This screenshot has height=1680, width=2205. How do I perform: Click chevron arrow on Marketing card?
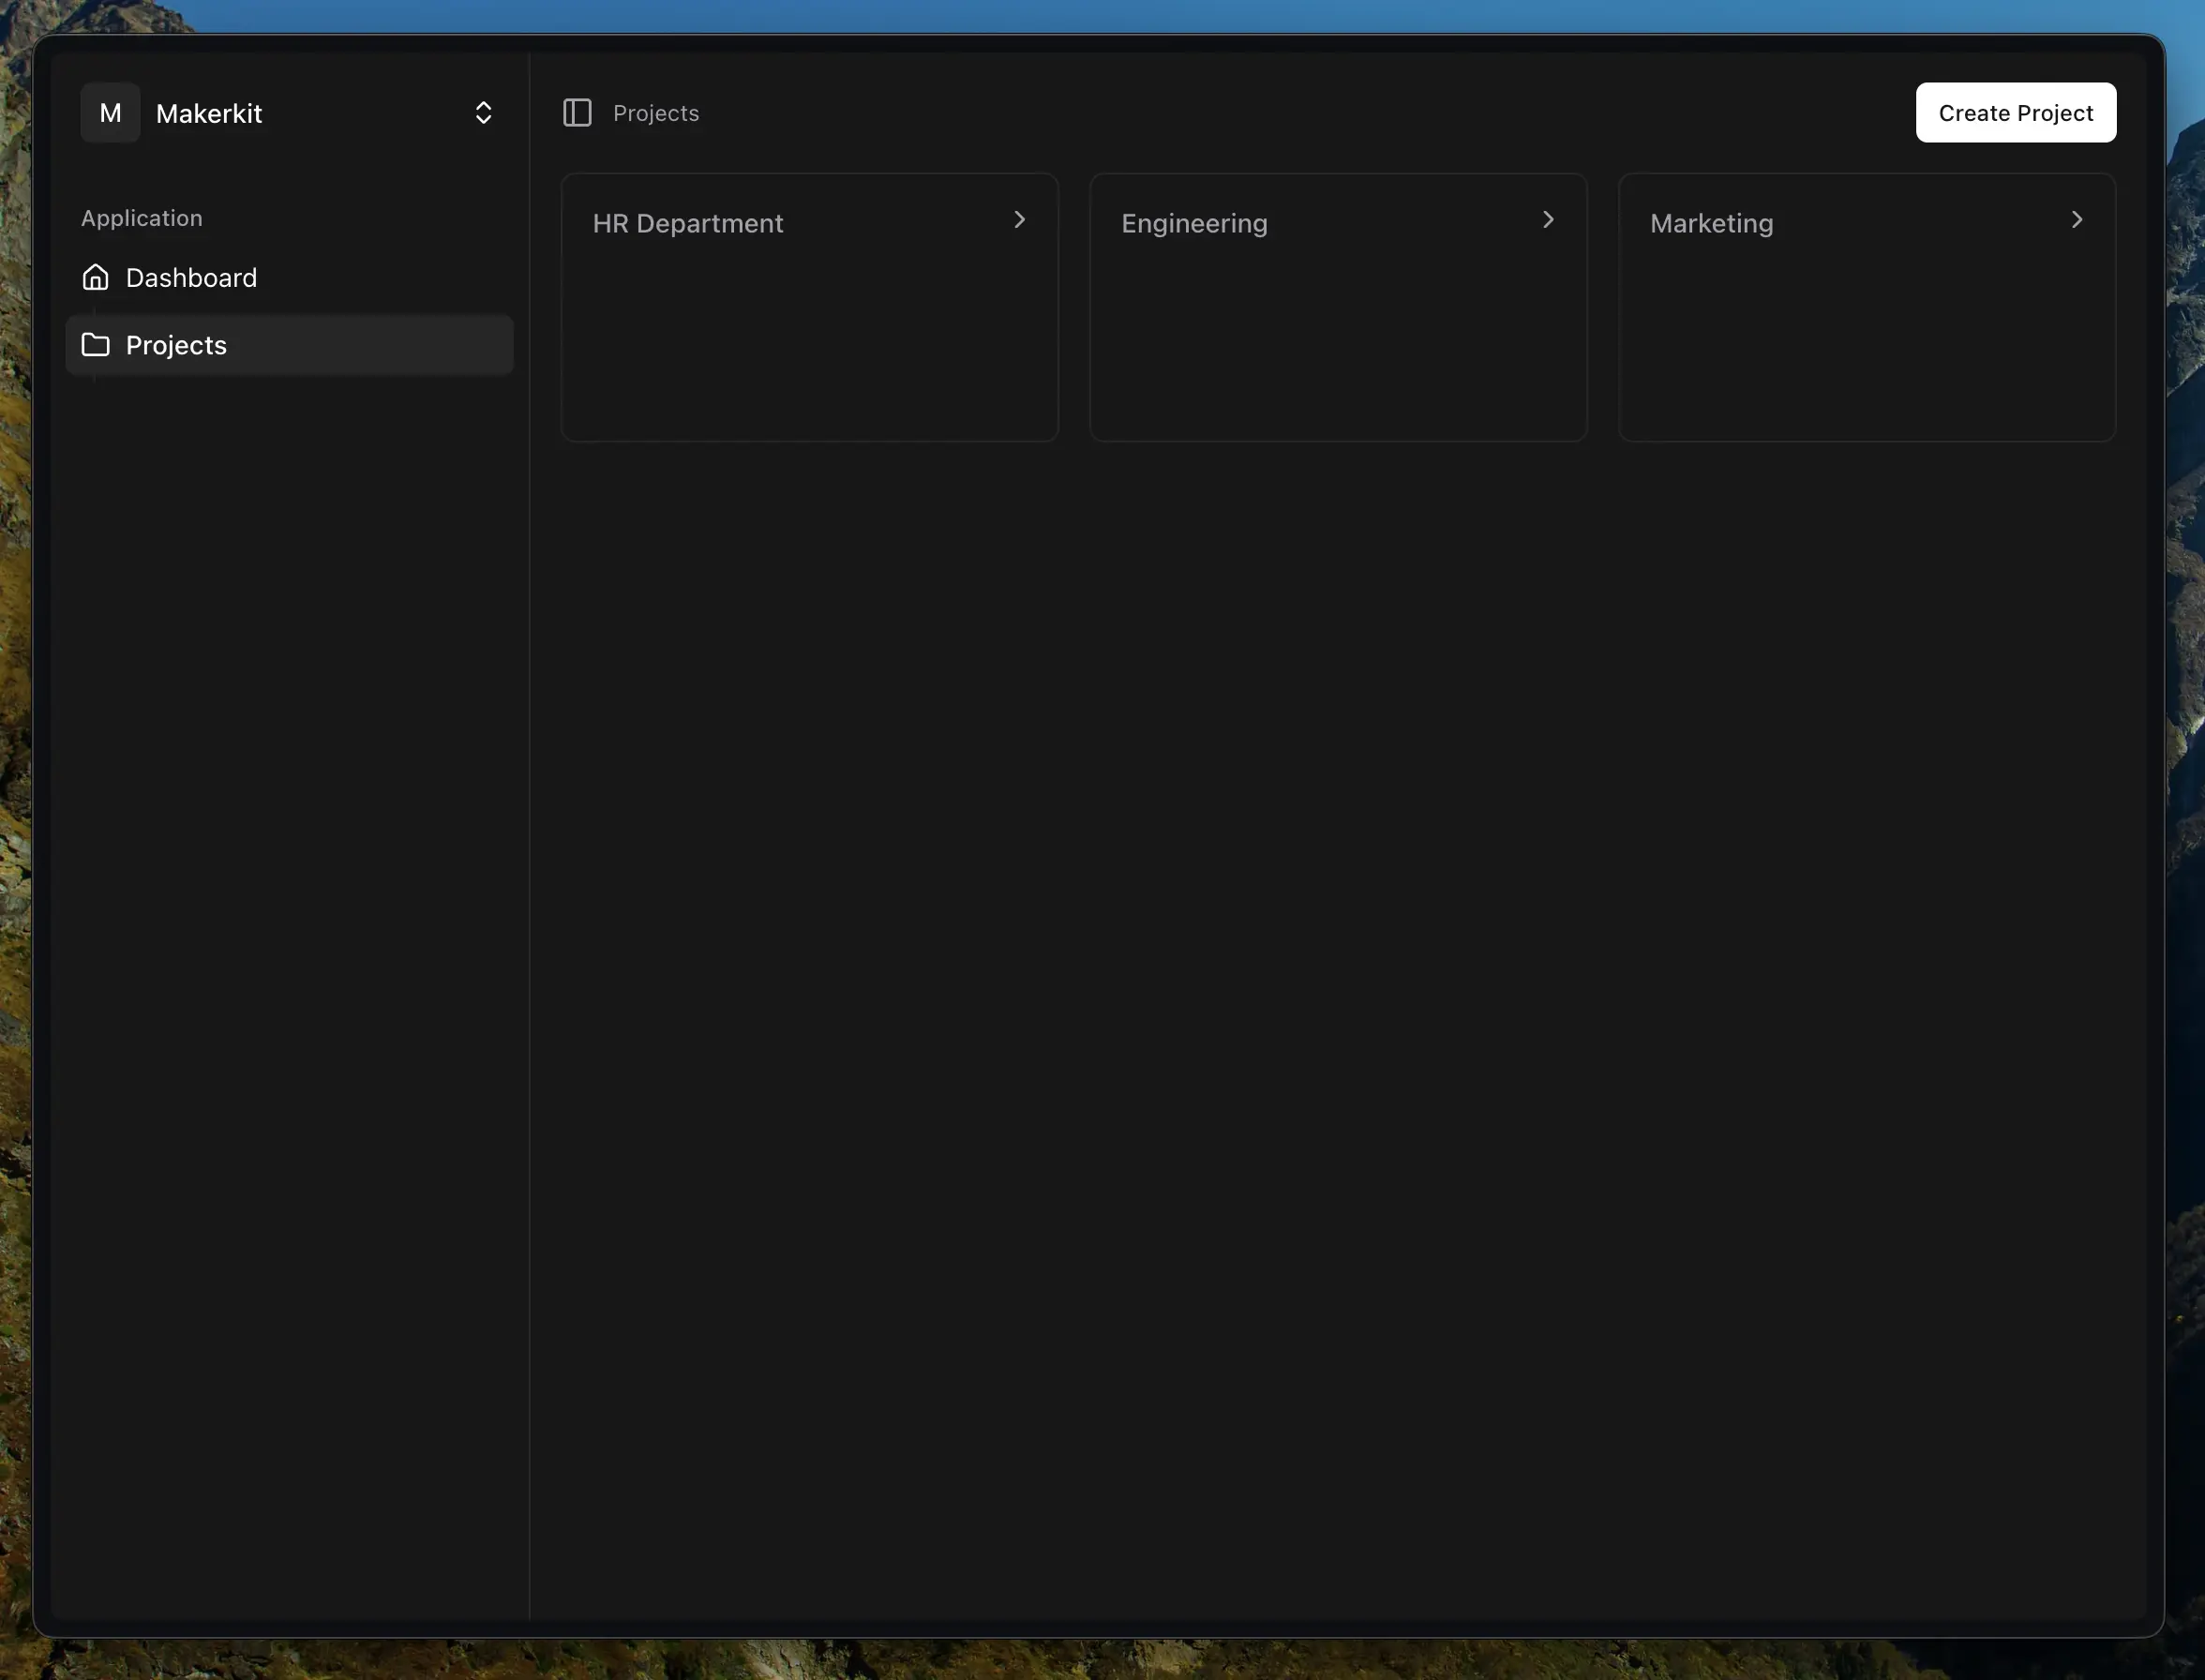[2077, 220]
